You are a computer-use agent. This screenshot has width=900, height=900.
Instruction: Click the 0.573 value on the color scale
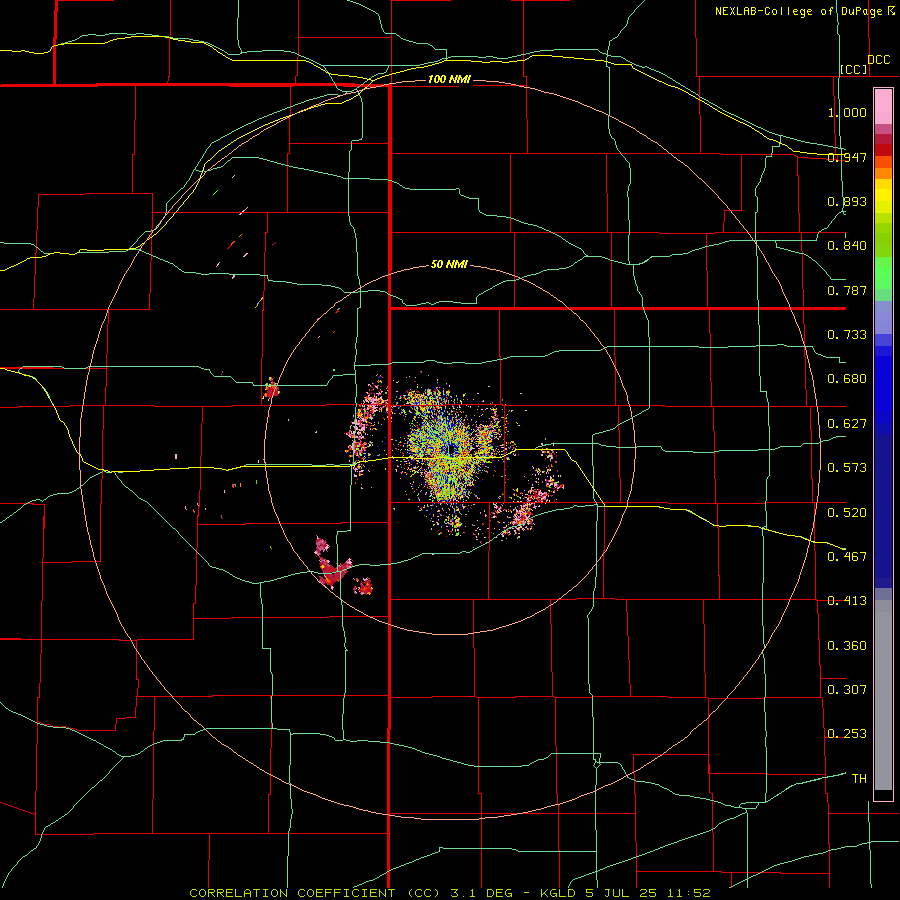click(x=847, y=468)
